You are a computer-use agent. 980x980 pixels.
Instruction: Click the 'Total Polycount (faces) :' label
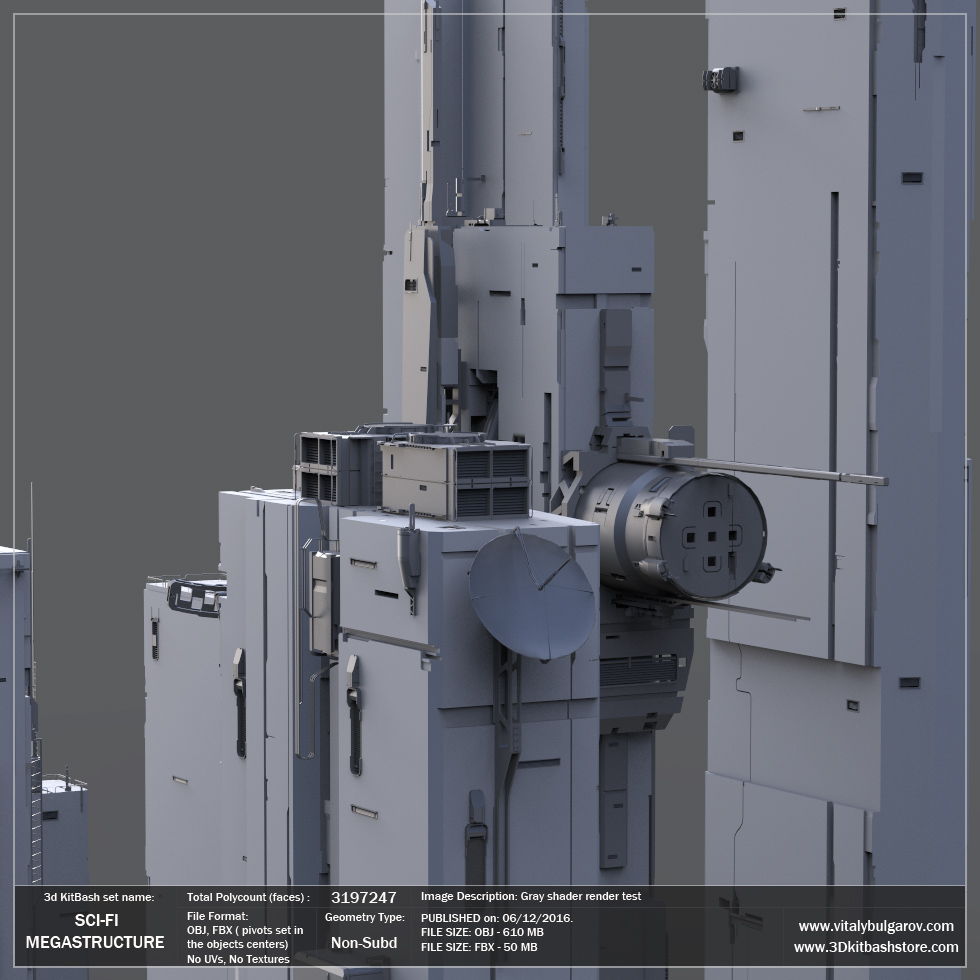point(248,898)
